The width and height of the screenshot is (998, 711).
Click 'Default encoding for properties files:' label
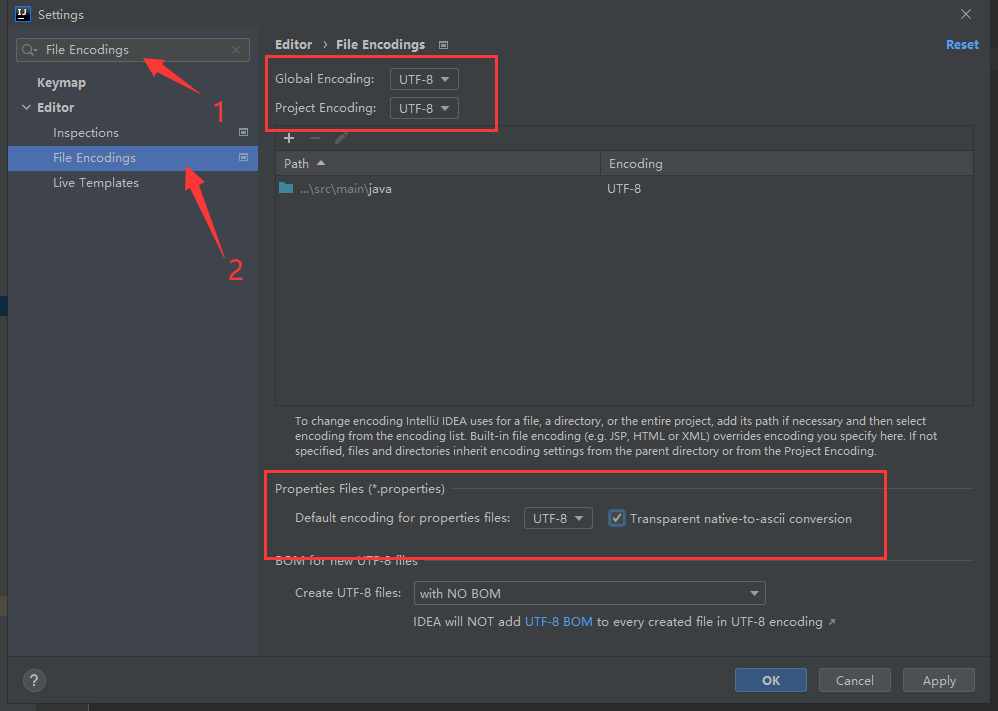[403, 517]
